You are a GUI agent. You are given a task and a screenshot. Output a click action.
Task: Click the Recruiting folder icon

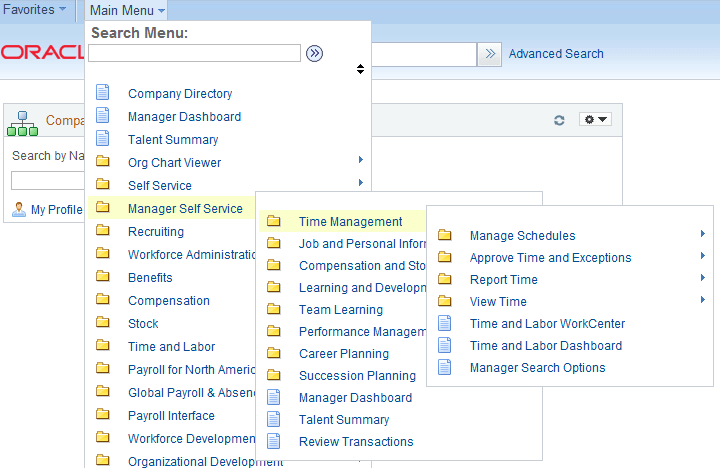click(x=102, y=230)
